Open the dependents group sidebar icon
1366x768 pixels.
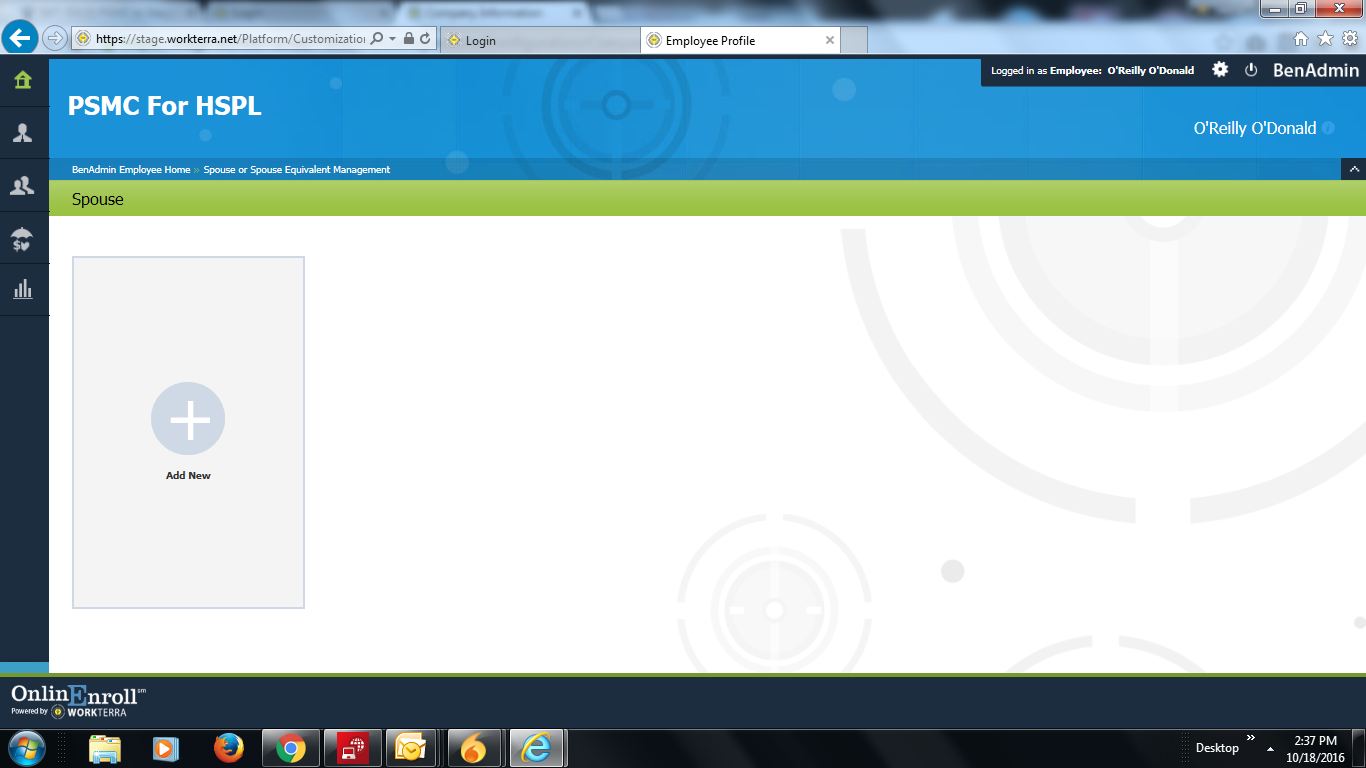tap(22, 186)
